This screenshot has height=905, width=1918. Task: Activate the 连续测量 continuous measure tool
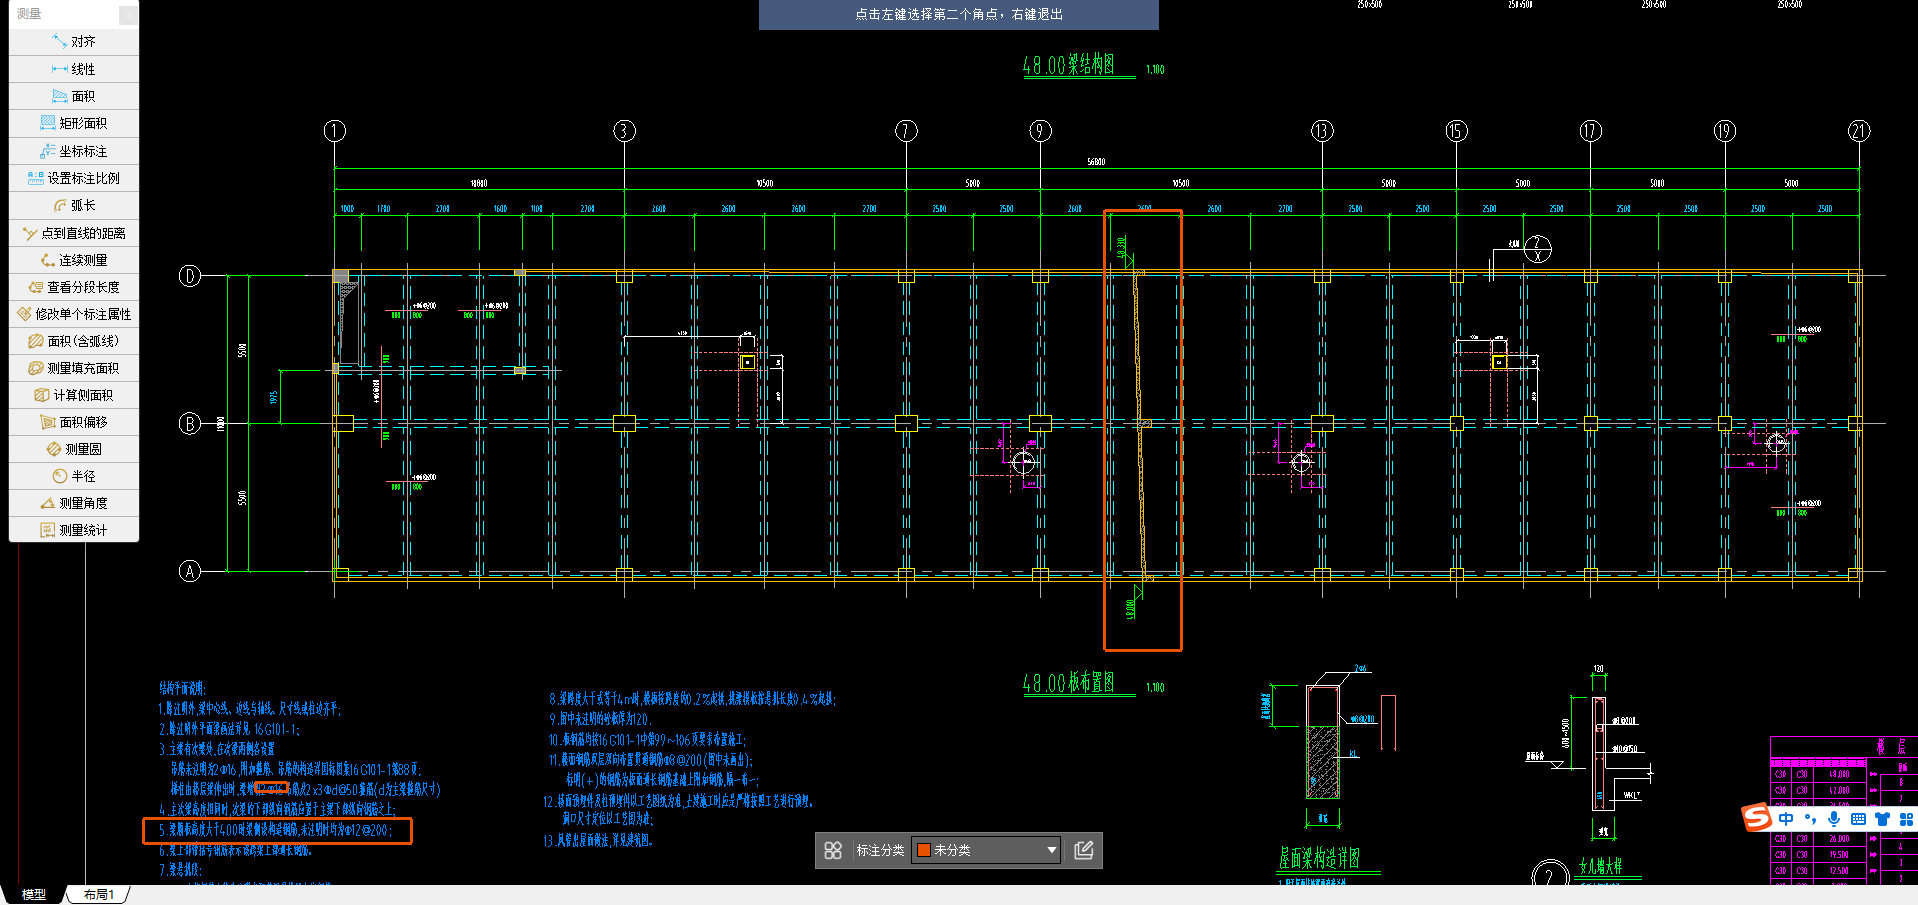pos(74,260)
